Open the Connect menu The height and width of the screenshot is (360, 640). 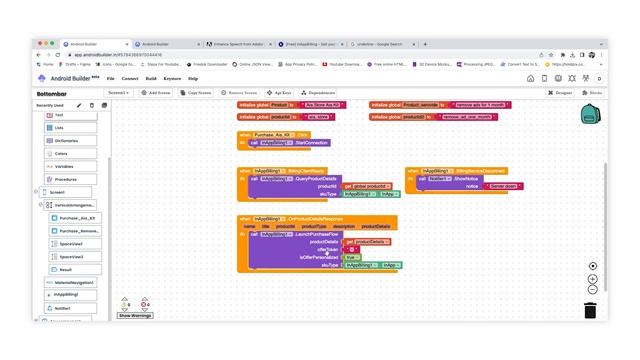pos(130,79)
